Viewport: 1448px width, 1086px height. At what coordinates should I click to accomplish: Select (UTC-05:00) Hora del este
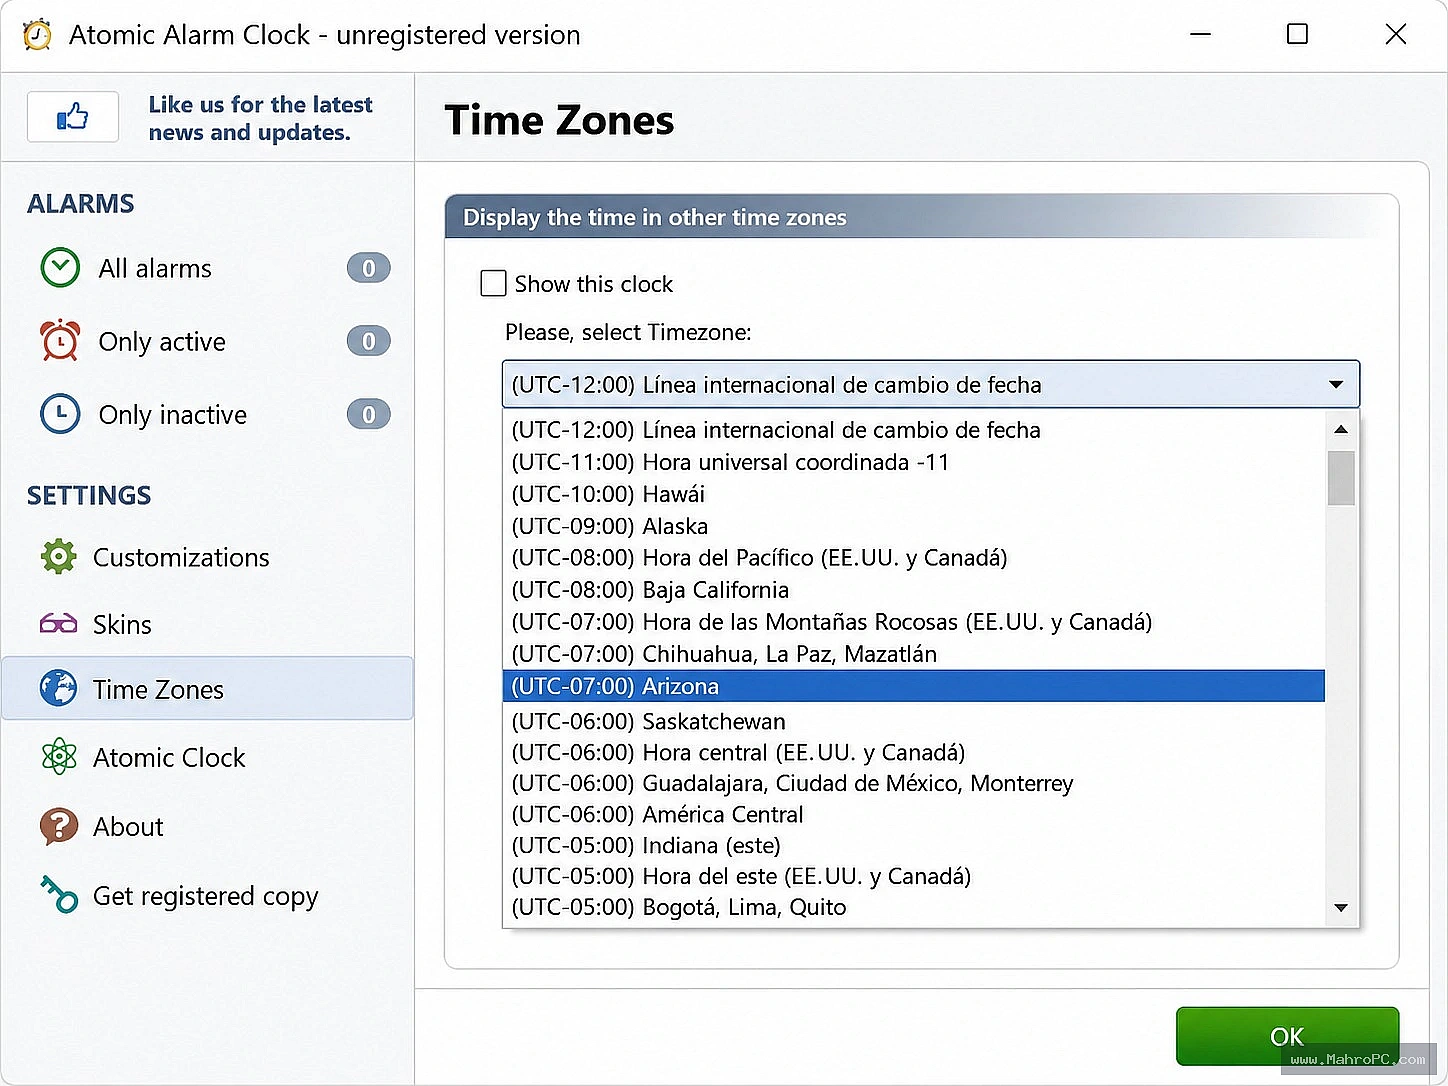tap(913, 876)
